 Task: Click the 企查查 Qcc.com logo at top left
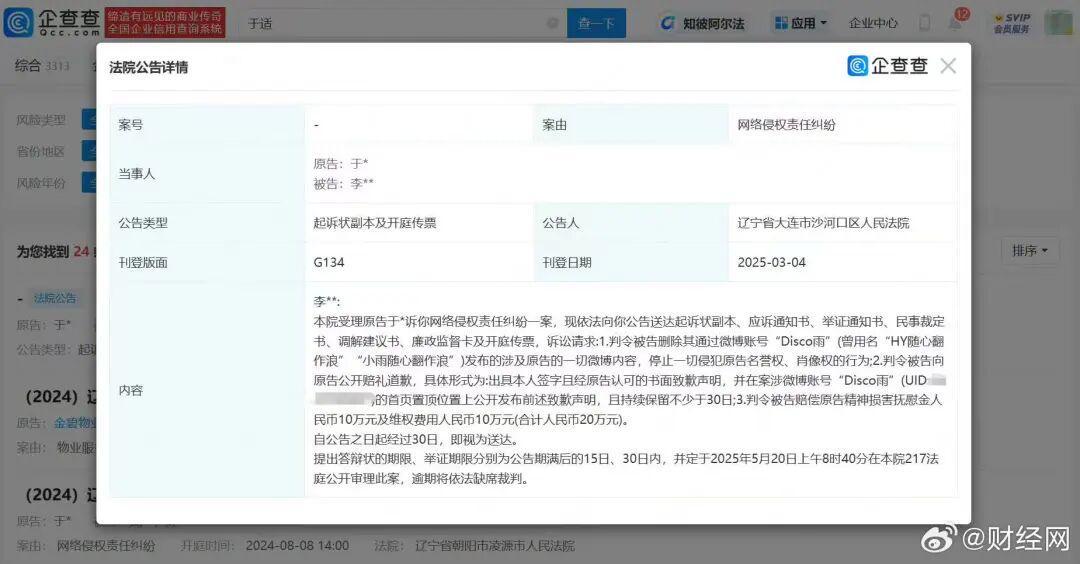[x=52, y=23]
